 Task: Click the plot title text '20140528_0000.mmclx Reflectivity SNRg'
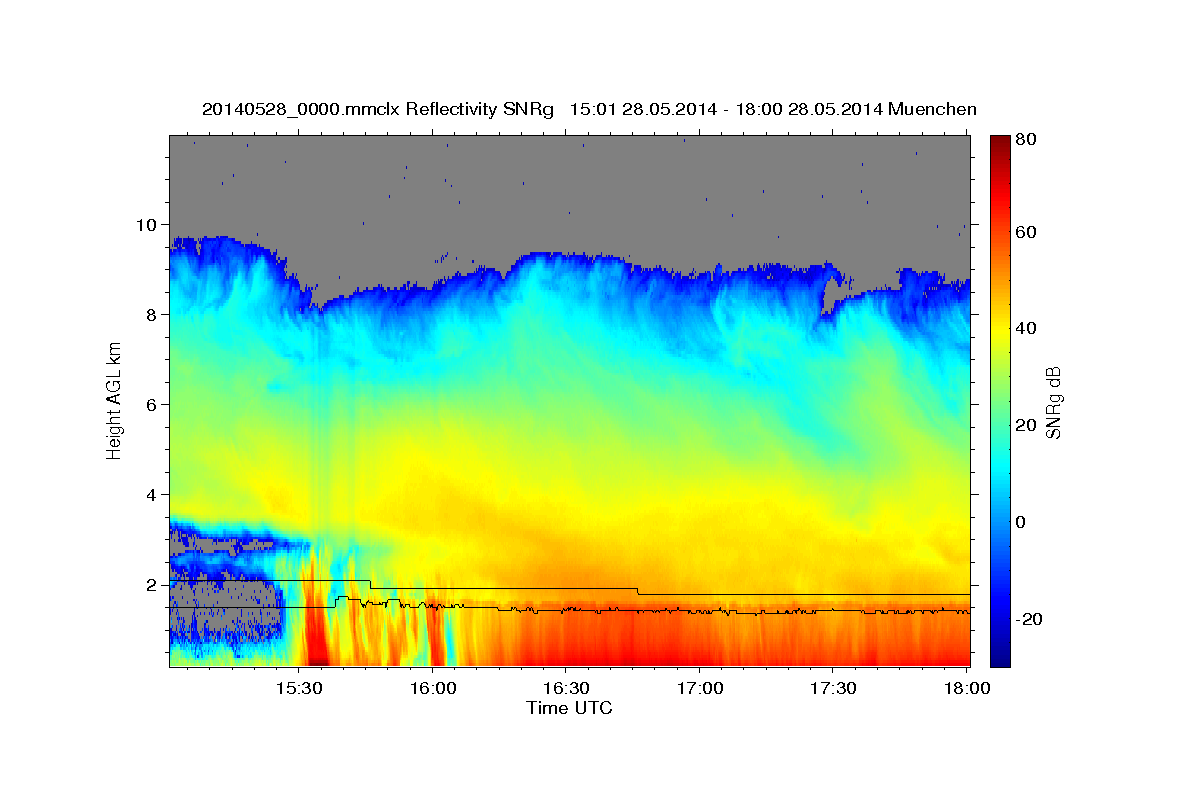click(x=378, y=109)
